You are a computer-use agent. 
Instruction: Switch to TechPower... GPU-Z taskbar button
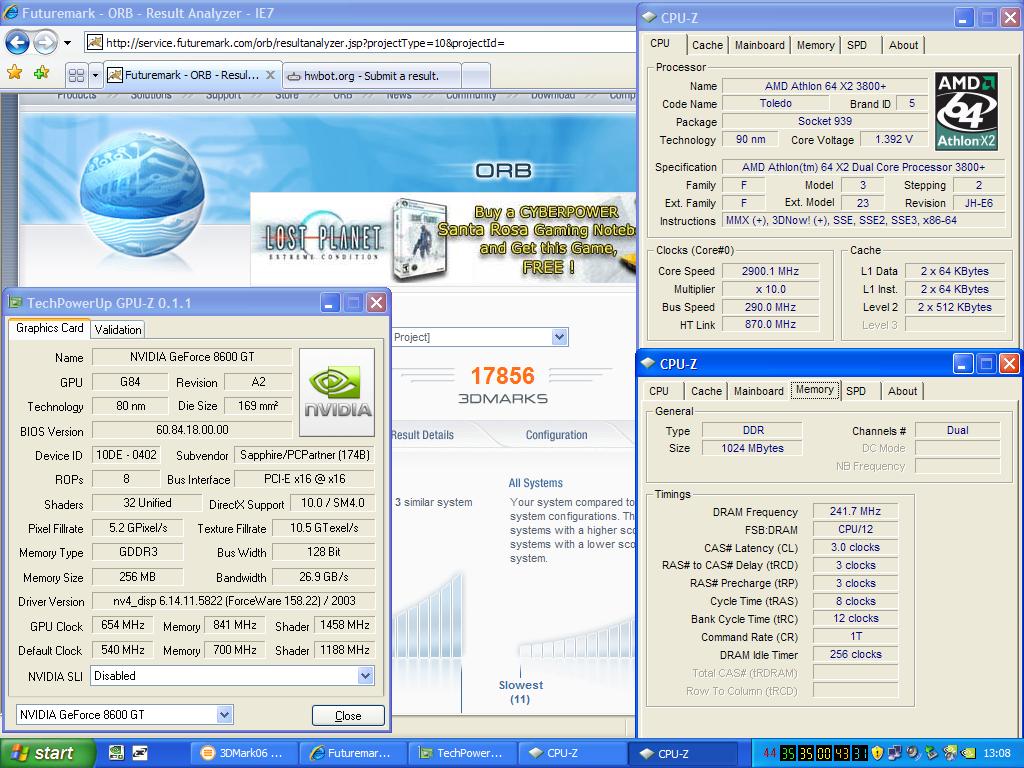tap(462, 753)
